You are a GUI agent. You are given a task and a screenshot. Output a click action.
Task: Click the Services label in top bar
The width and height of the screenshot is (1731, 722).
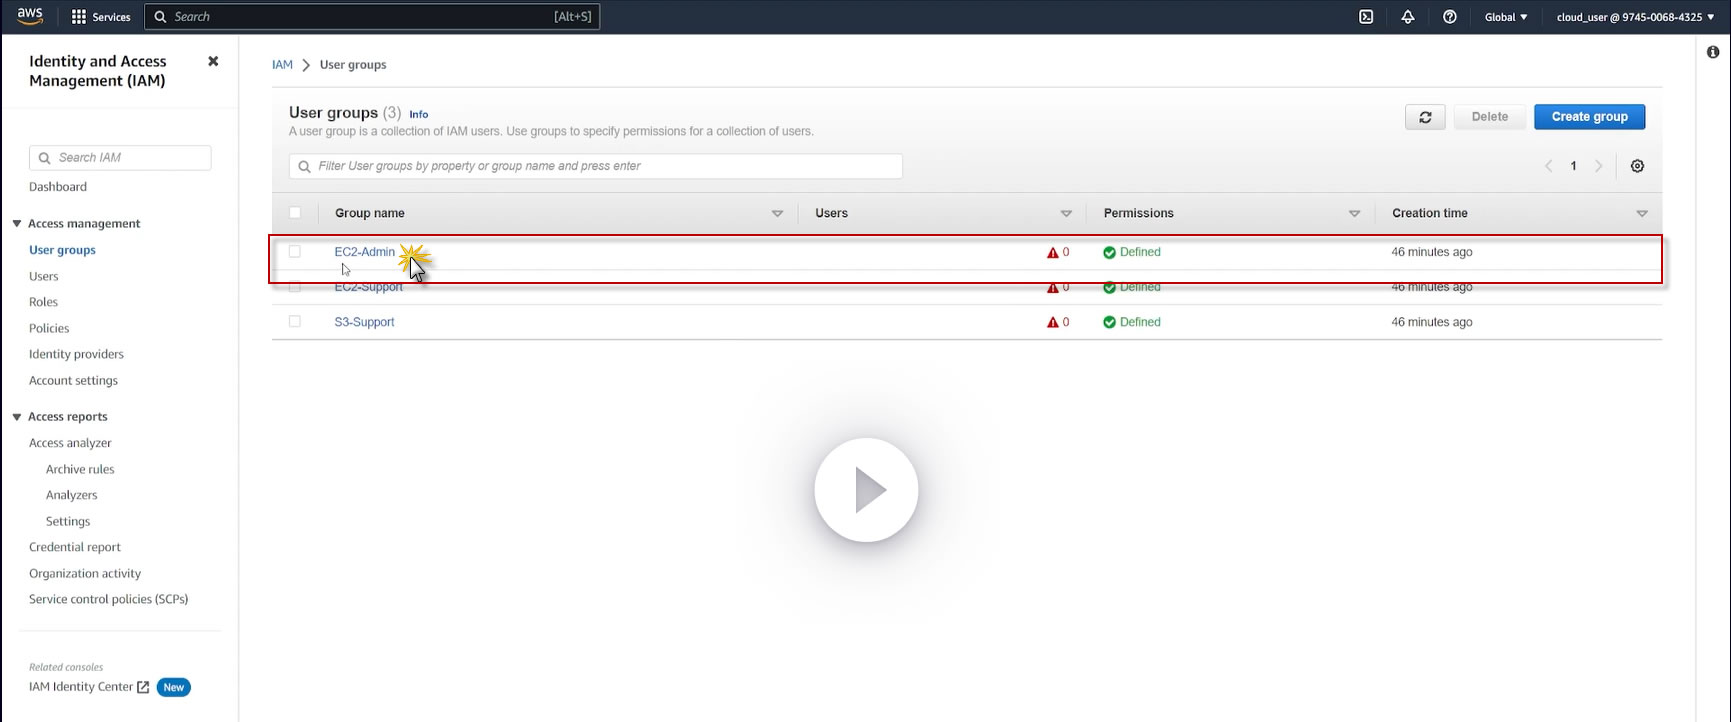[111, 17]
